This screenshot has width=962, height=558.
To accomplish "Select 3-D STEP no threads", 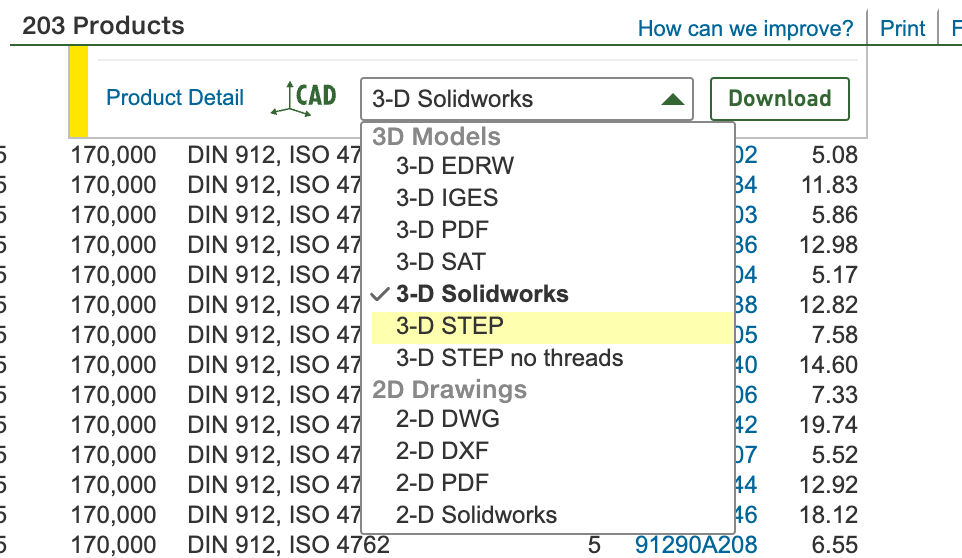I will [x=509, y=358].
